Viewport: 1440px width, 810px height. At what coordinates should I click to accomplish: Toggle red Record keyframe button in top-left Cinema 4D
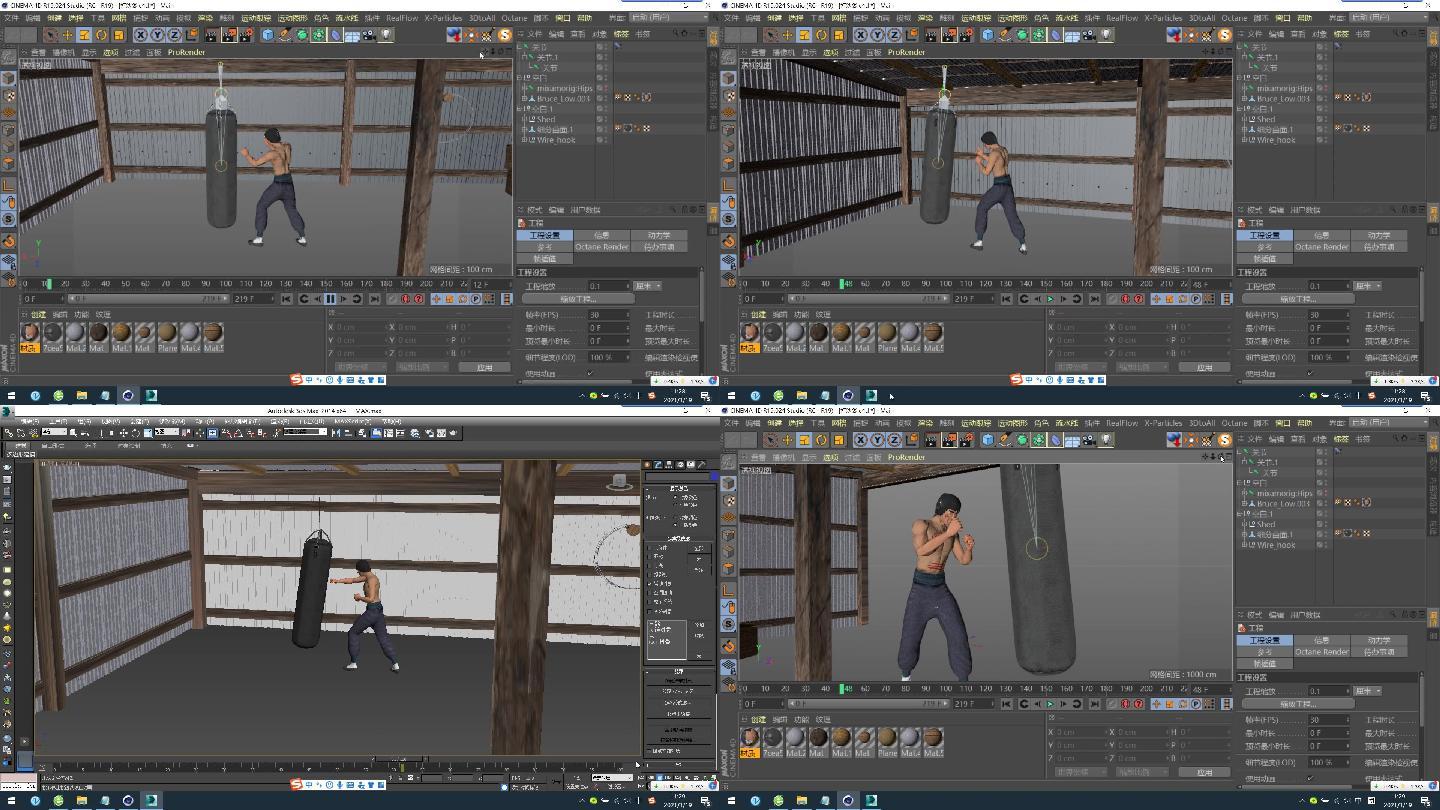pyautogui.click(x=405, y=298)
